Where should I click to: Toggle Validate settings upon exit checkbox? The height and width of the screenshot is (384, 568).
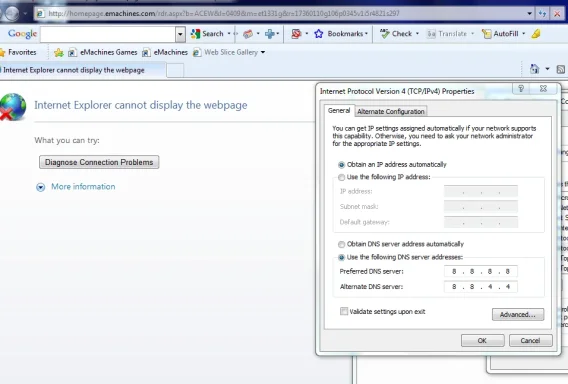coord(344,311)
